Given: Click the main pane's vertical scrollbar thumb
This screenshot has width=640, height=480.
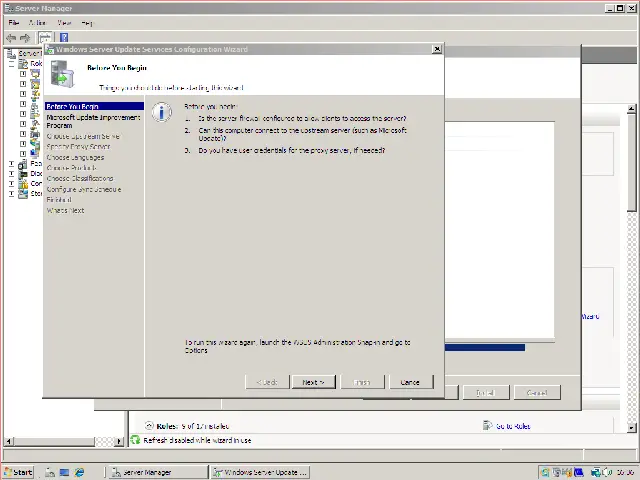Looking at the screenshot, I should (x=631, y=162).
